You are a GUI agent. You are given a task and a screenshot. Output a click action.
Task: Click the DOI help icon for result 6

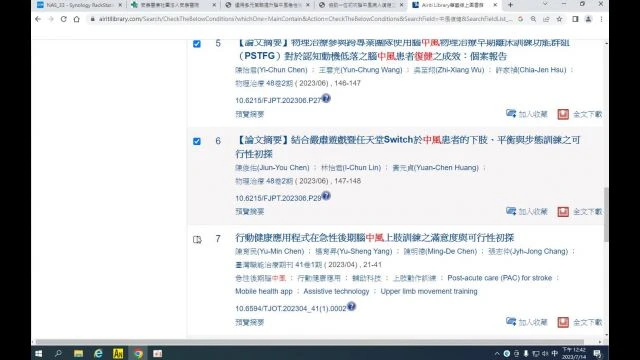click(x=326, y=196)
